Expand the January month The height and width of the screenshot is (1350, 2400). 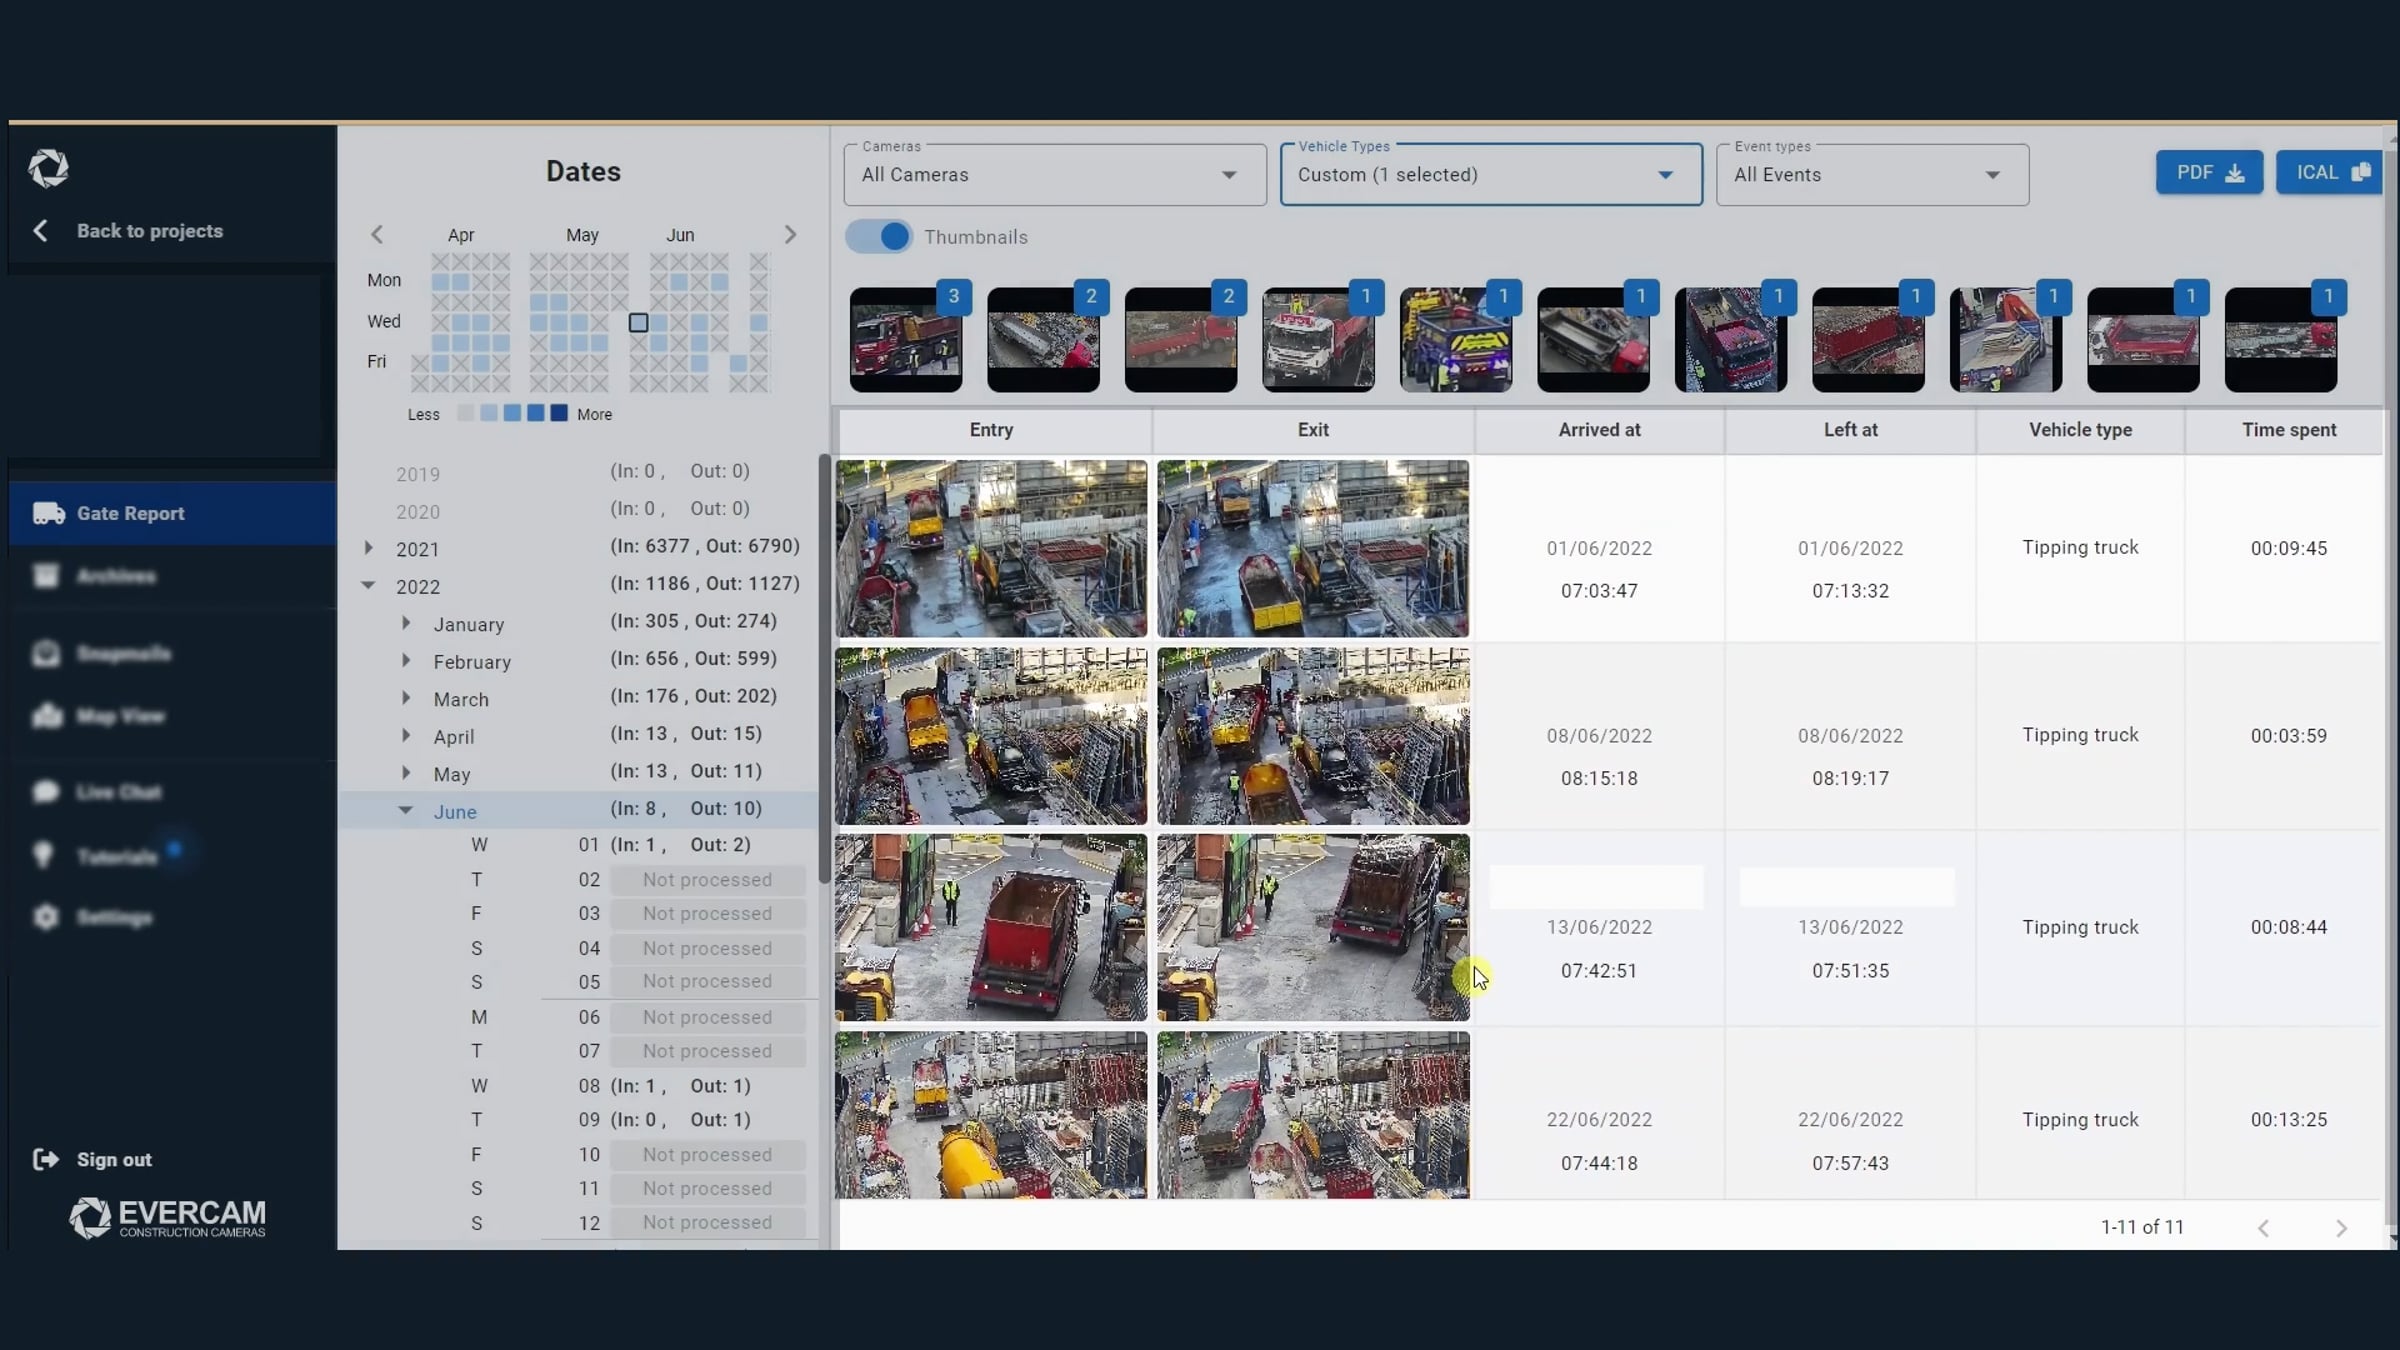pyautogui.click(x=406, y=623)
